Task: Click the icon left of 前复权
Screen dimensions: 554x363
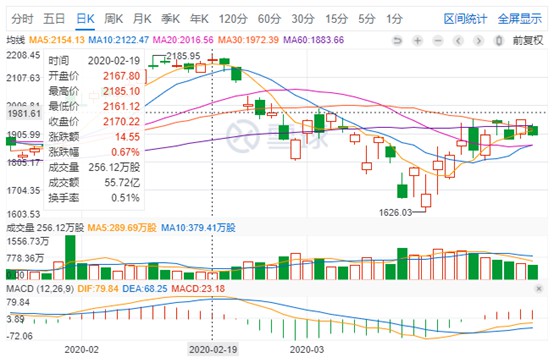Action: point(499,41)
